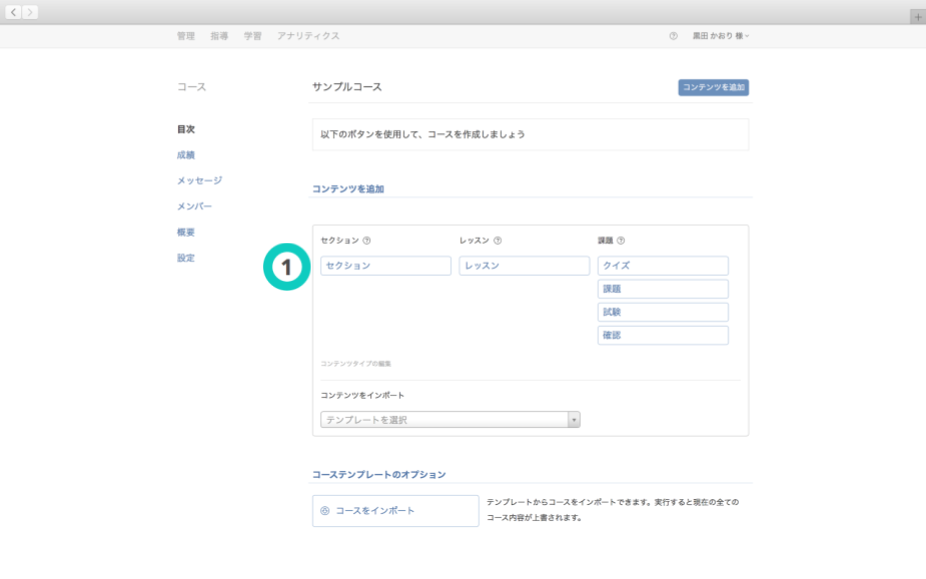Image resolution: width=926 pixels, height=579 pixels.
Task: Click help icon next to 課題 label
Action: [621, 240]
